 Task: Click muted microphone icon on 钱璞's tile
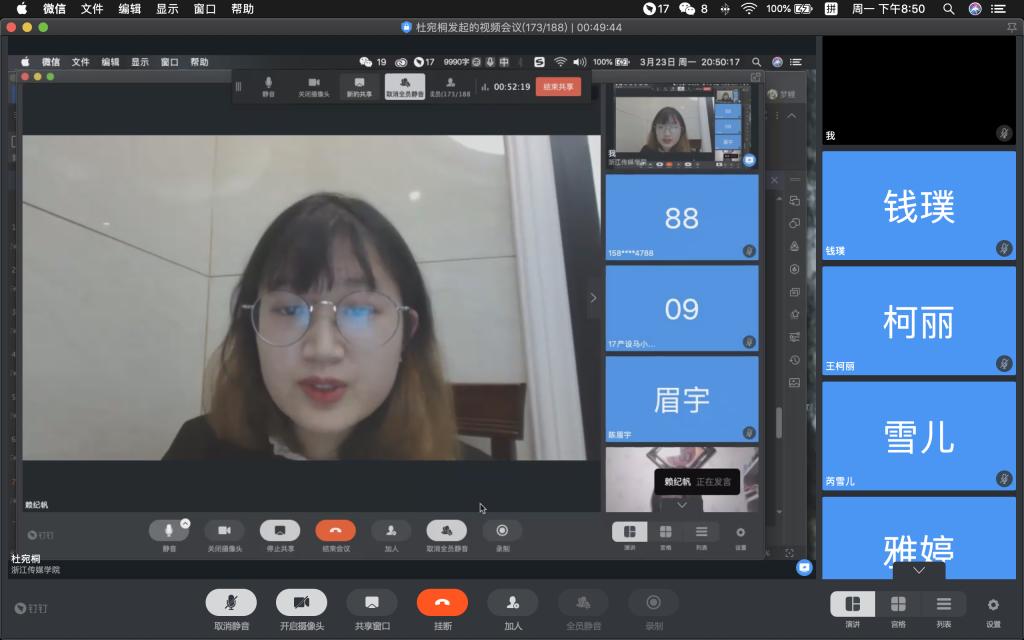[x=1003, y=248]
